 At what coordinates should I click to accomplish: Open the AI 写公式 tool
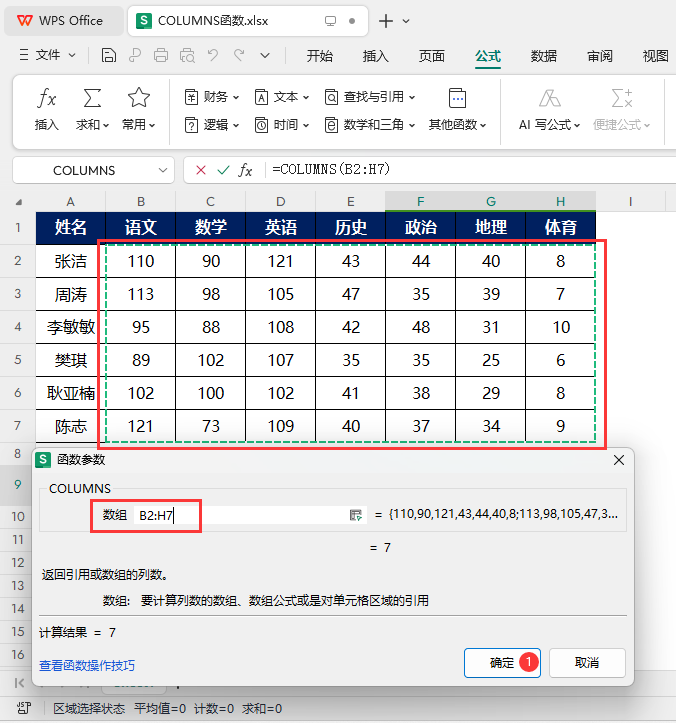[x=549, y=110]
